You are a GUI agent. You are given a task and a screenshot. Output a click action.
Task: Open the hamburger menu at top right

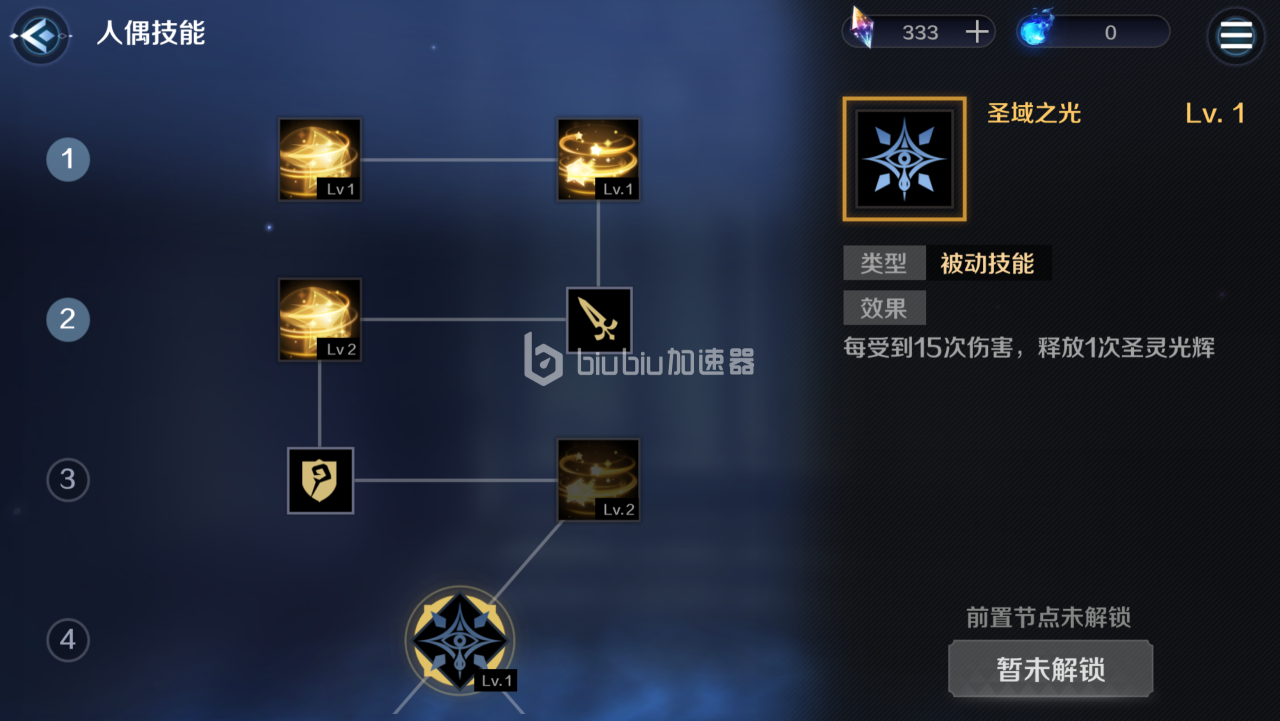click(1236, 36)
